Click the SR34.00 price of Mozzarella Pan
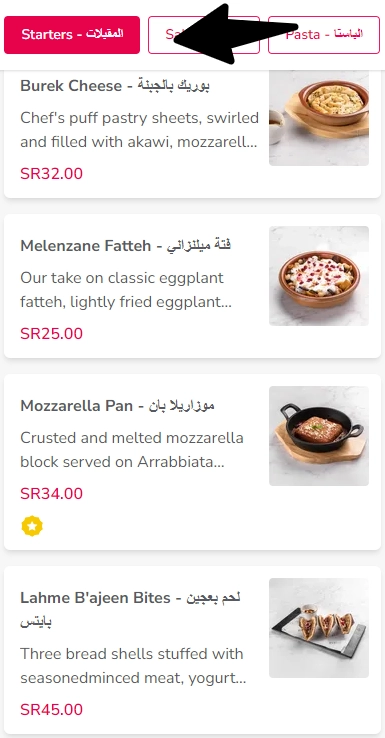385x738 pixels. coord(51,494)
